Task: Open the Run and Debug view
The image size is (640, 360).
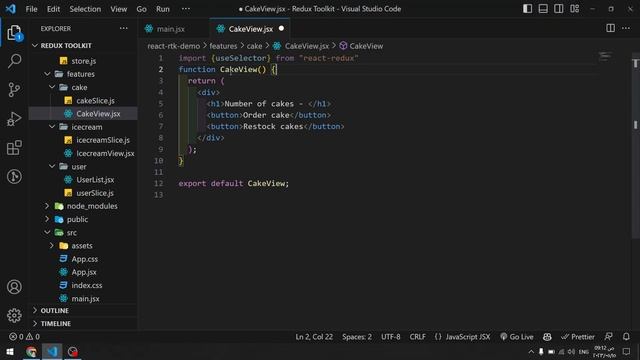Action: (x=14, y=119)
